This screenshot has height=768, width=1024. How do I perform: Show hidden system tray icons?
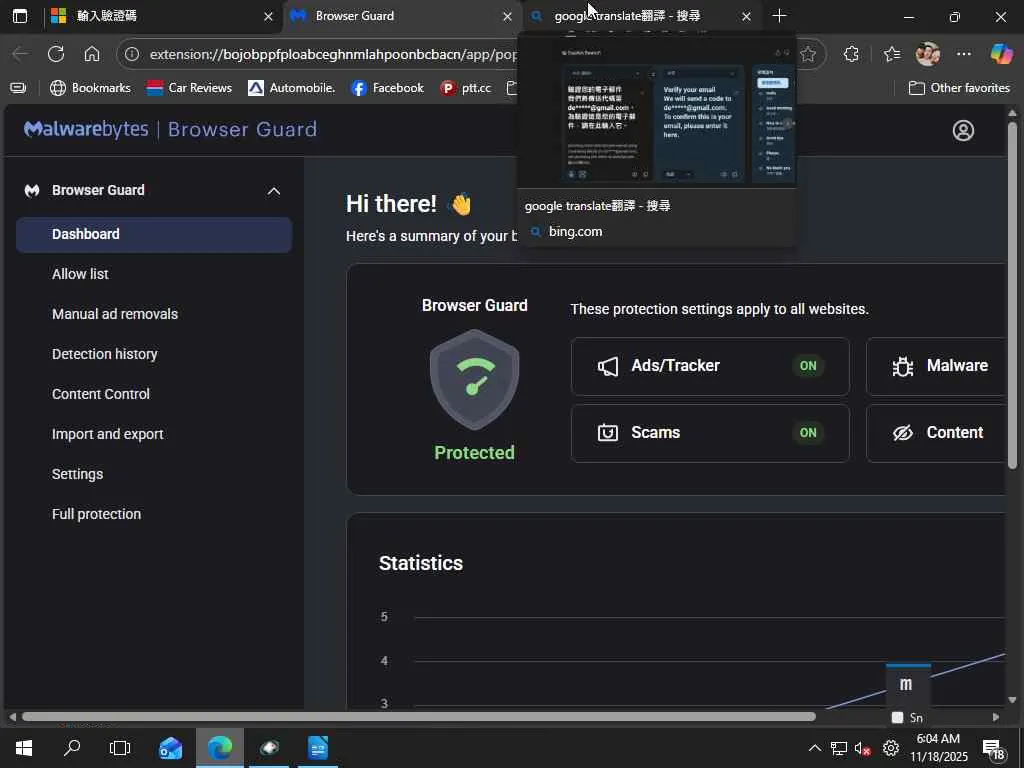(814, 749)
